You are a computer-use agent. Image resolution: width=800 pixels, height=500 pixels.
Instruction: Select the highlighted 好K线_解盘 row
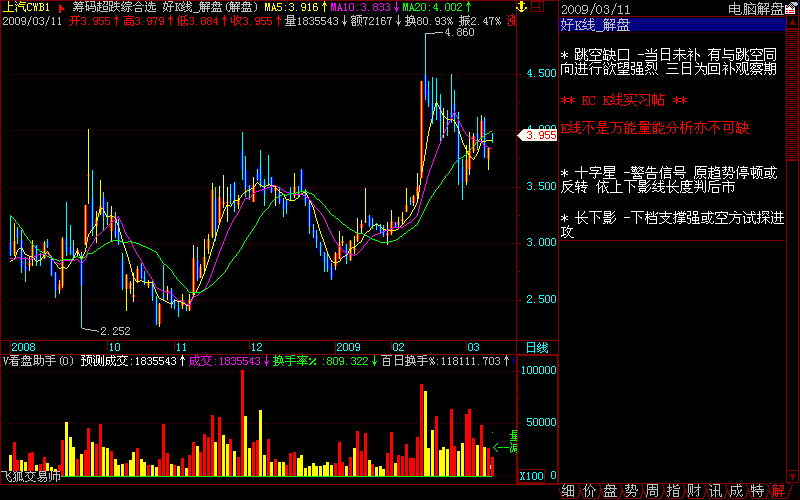(672, 24)
